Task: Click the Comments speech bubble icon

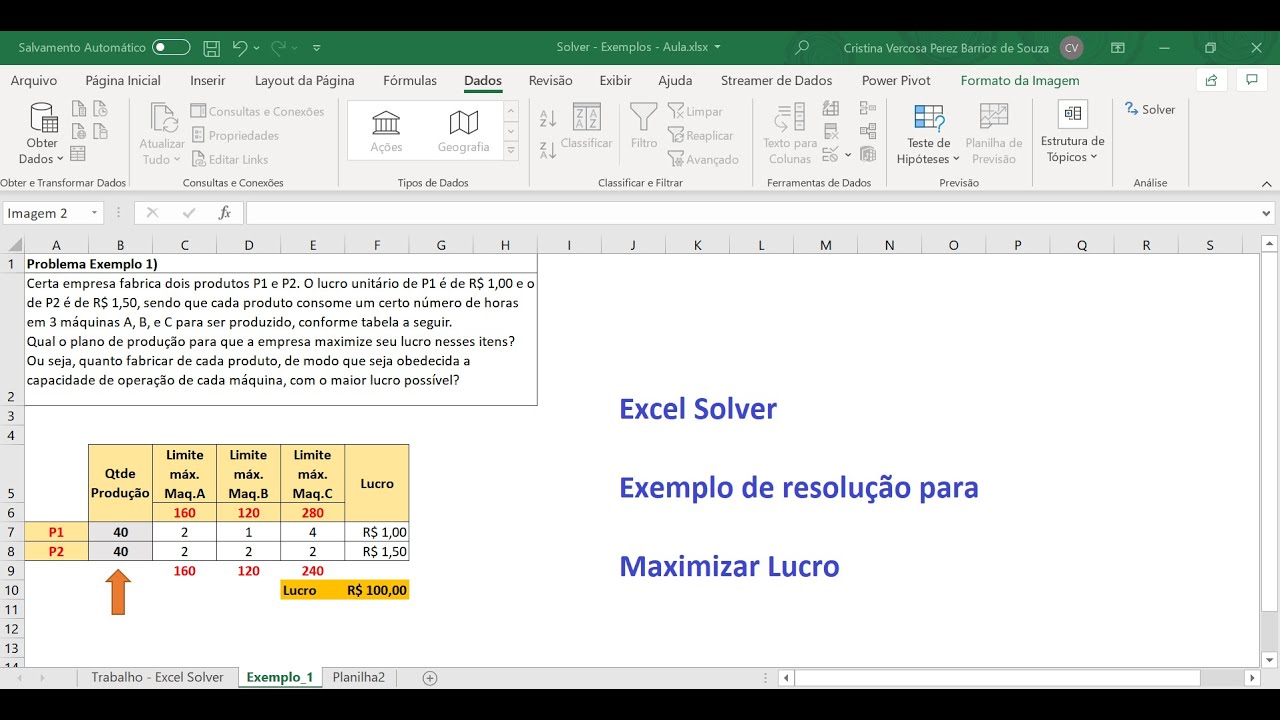Action: (x=1251, y=80)
